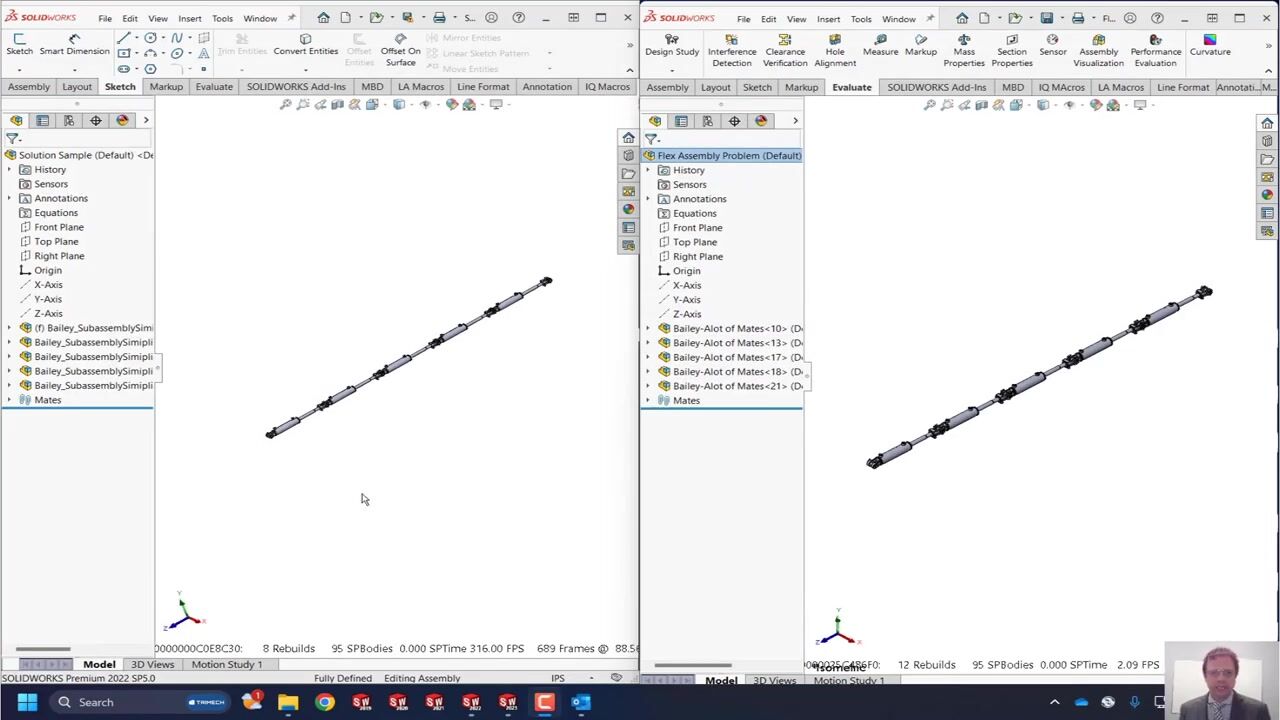
Task: Pin the left window's menu bar
Action: [291, 18]
